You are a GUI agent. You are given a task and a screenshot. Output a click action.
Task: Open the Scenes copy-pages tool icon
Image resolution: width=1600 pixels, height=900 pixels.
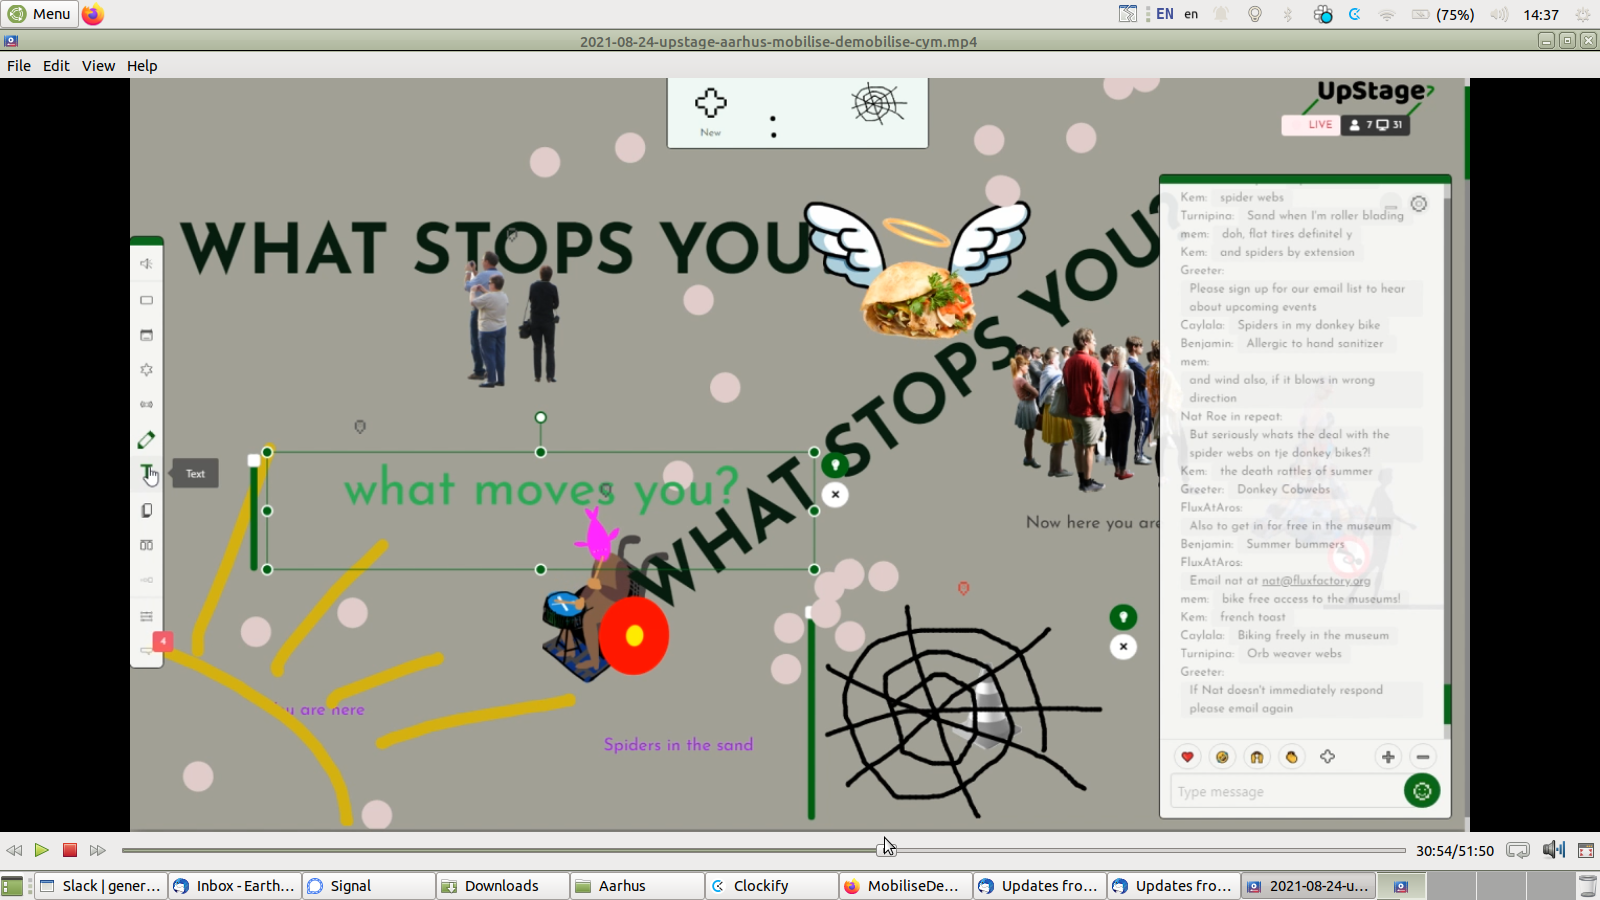(146, 510)
